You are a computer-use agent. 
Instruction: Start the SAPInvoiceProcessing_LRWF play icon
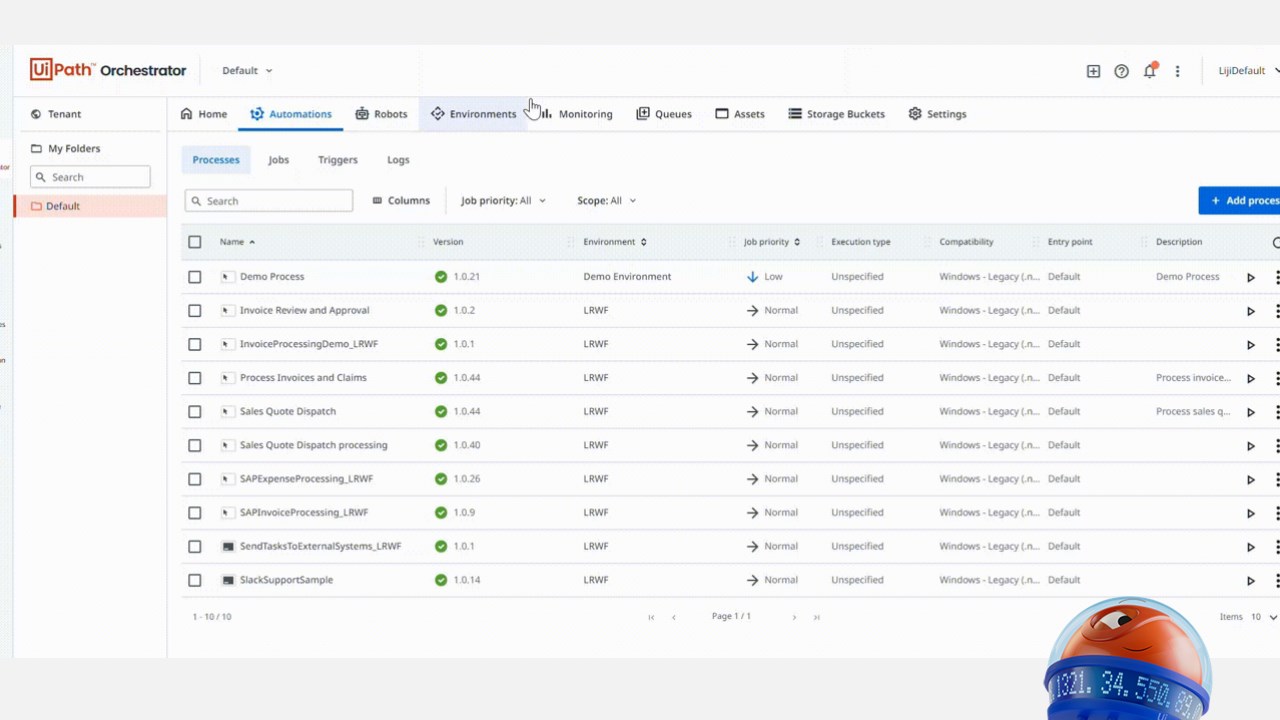[1250, 513]
